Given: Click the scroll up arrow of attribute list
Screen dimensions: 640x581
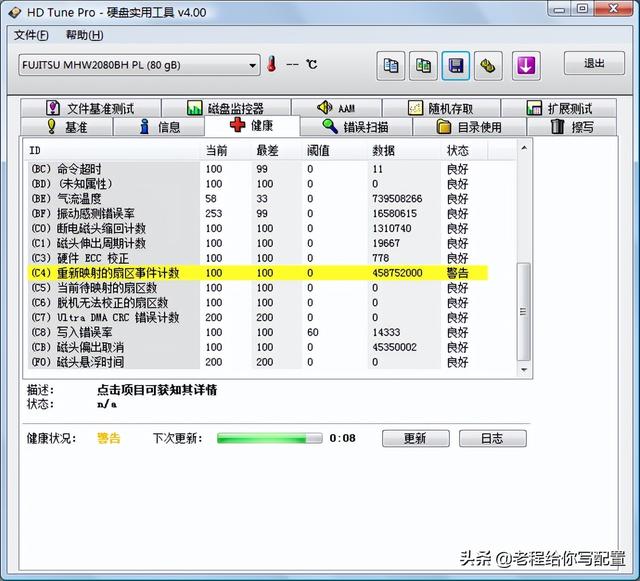Looking at the screenshot, I should tap(524, 148).
